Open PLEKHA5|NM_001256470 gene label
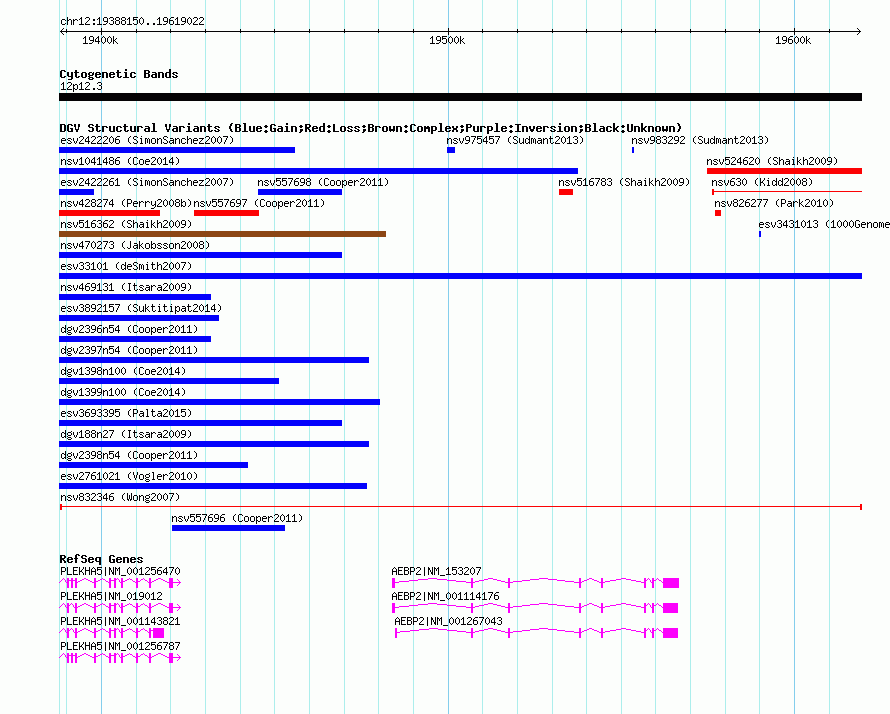 [x=120, y=571]
